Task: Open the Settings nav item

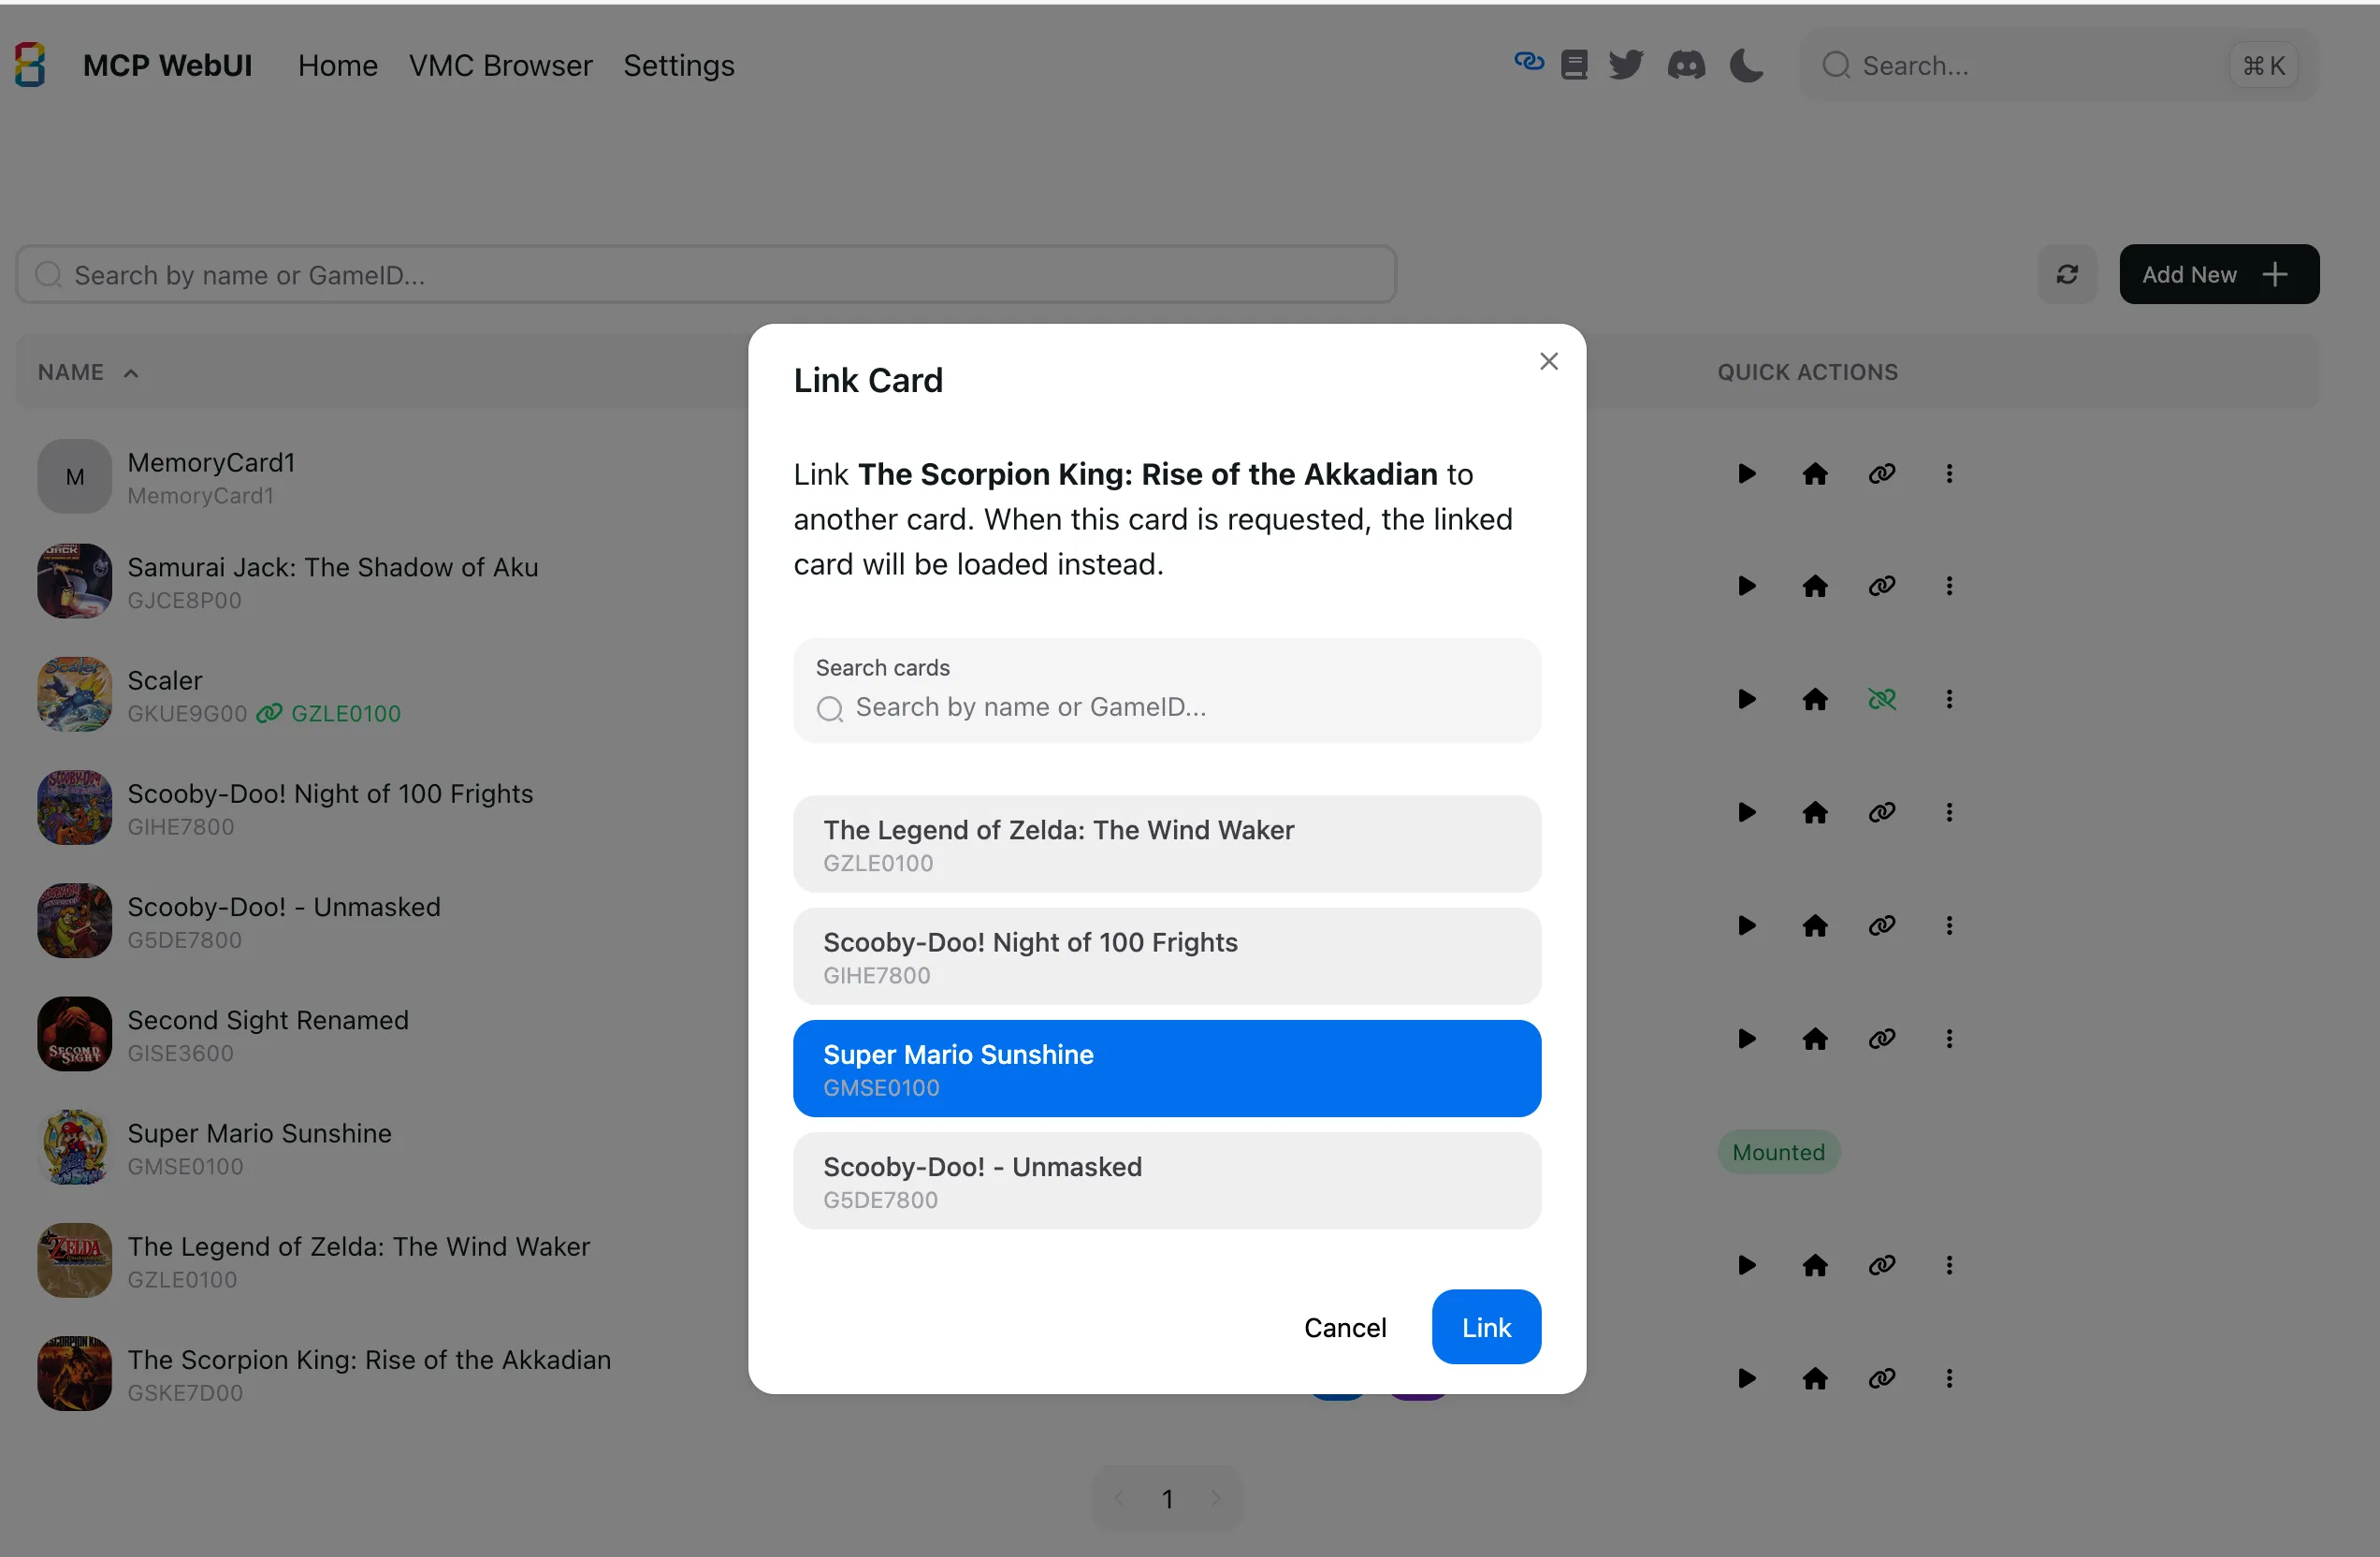Action: 678,66
